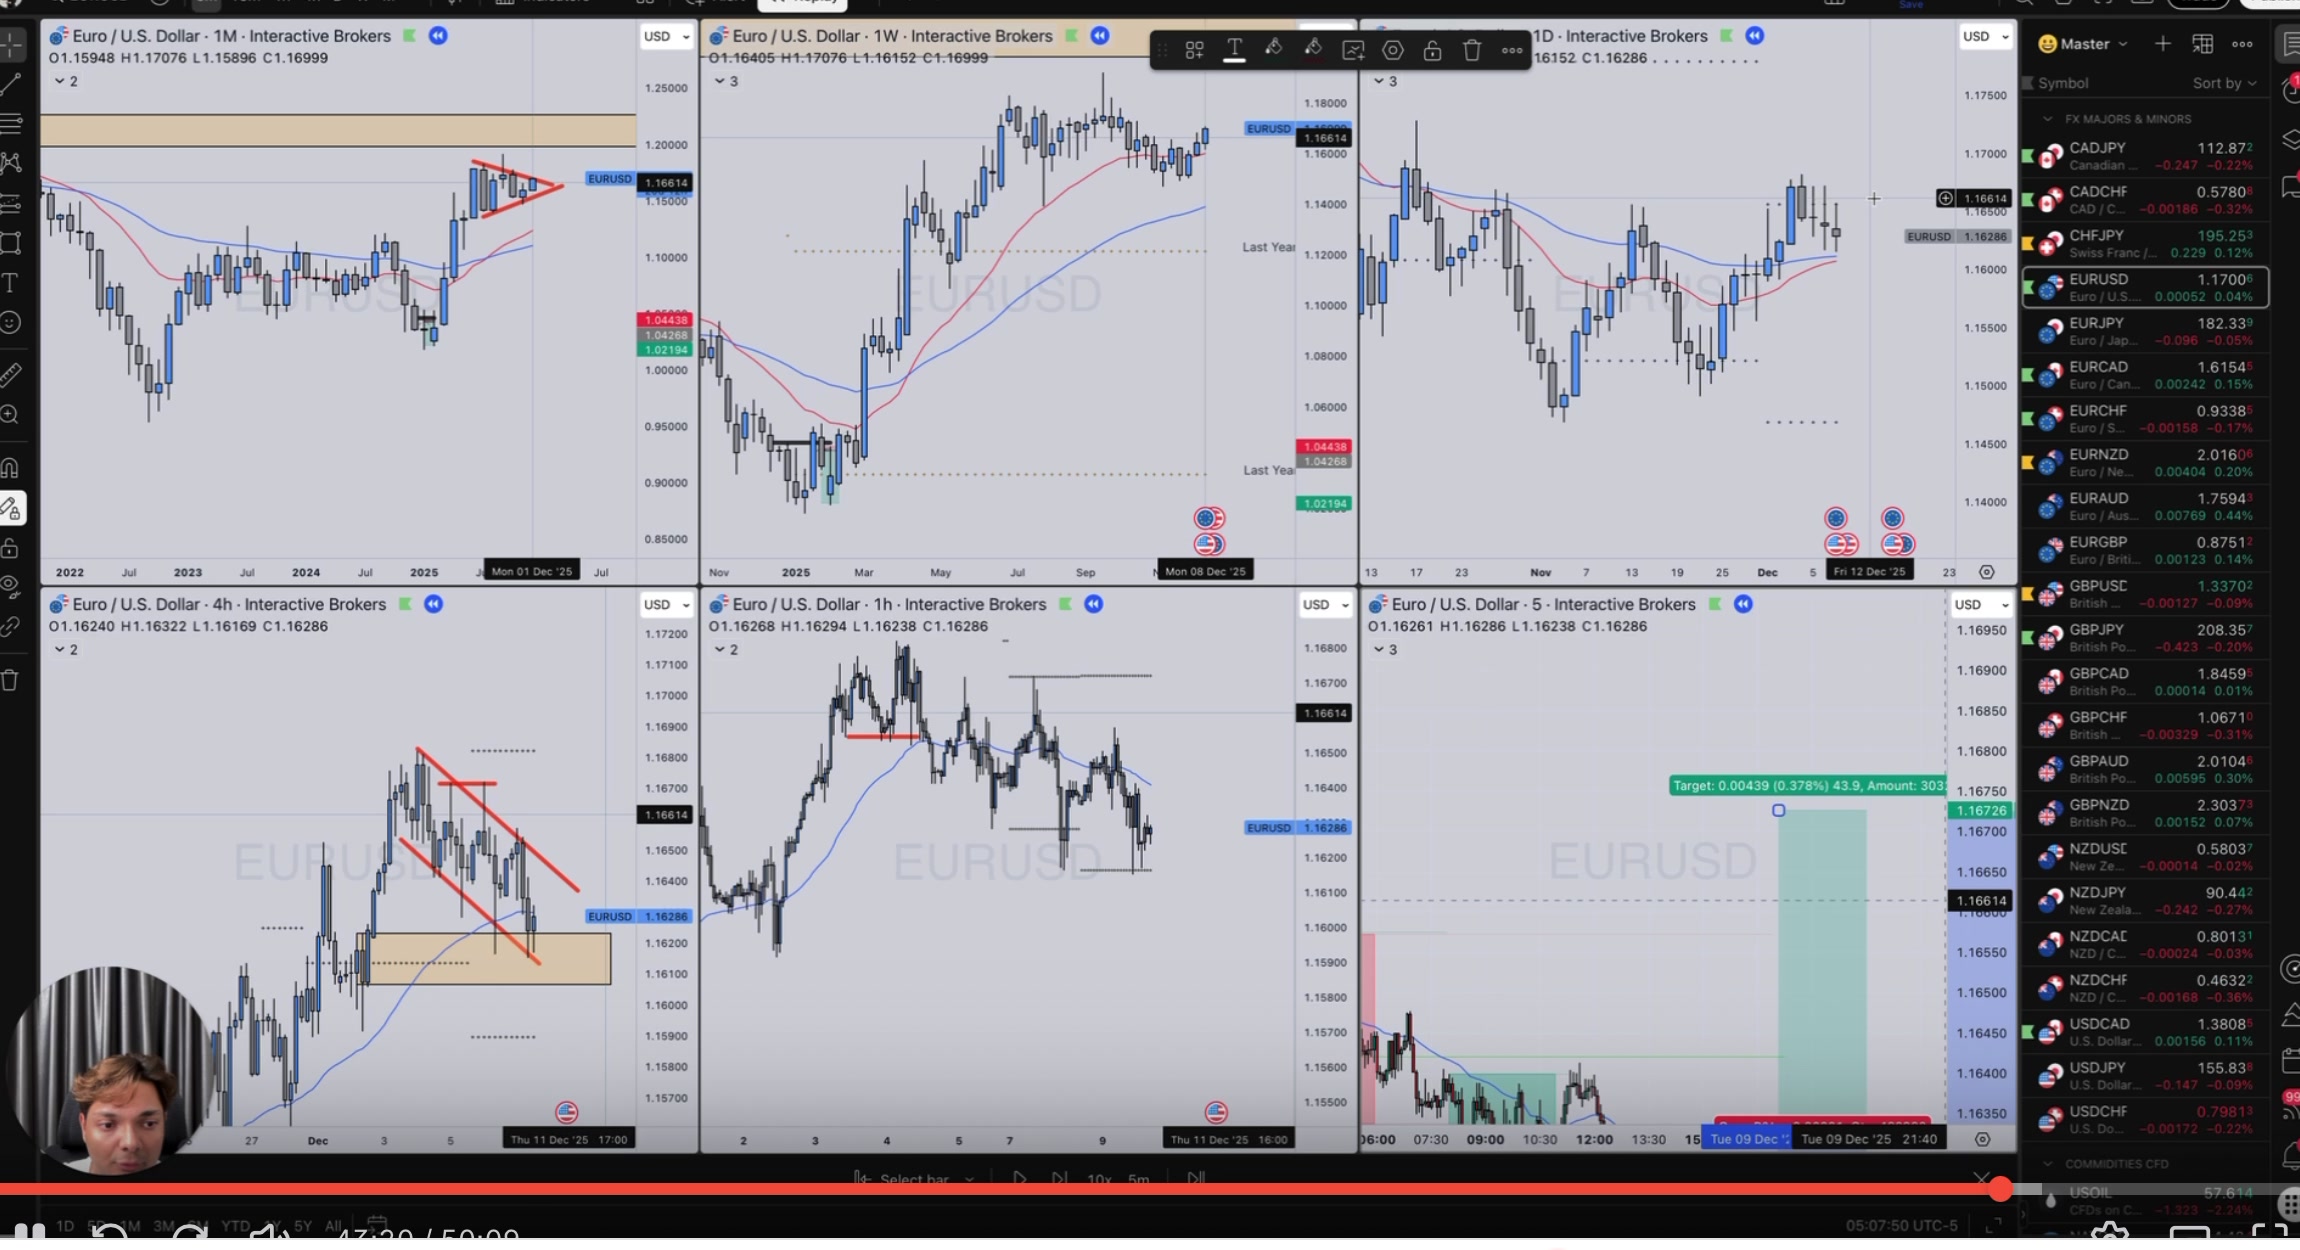
Task: Click the image snapshot icon on the floating toolbar
Action: point(1352,50)
